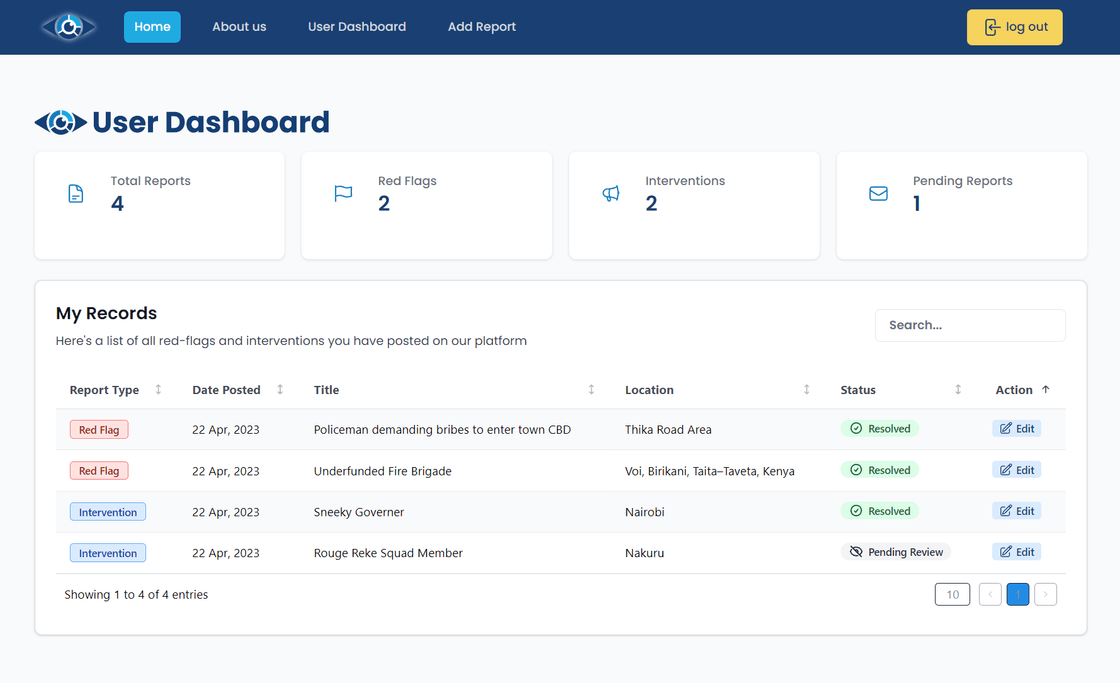Go to Home in the navbar
This screenshot has height=683, width=1120.
pos(152,27)
